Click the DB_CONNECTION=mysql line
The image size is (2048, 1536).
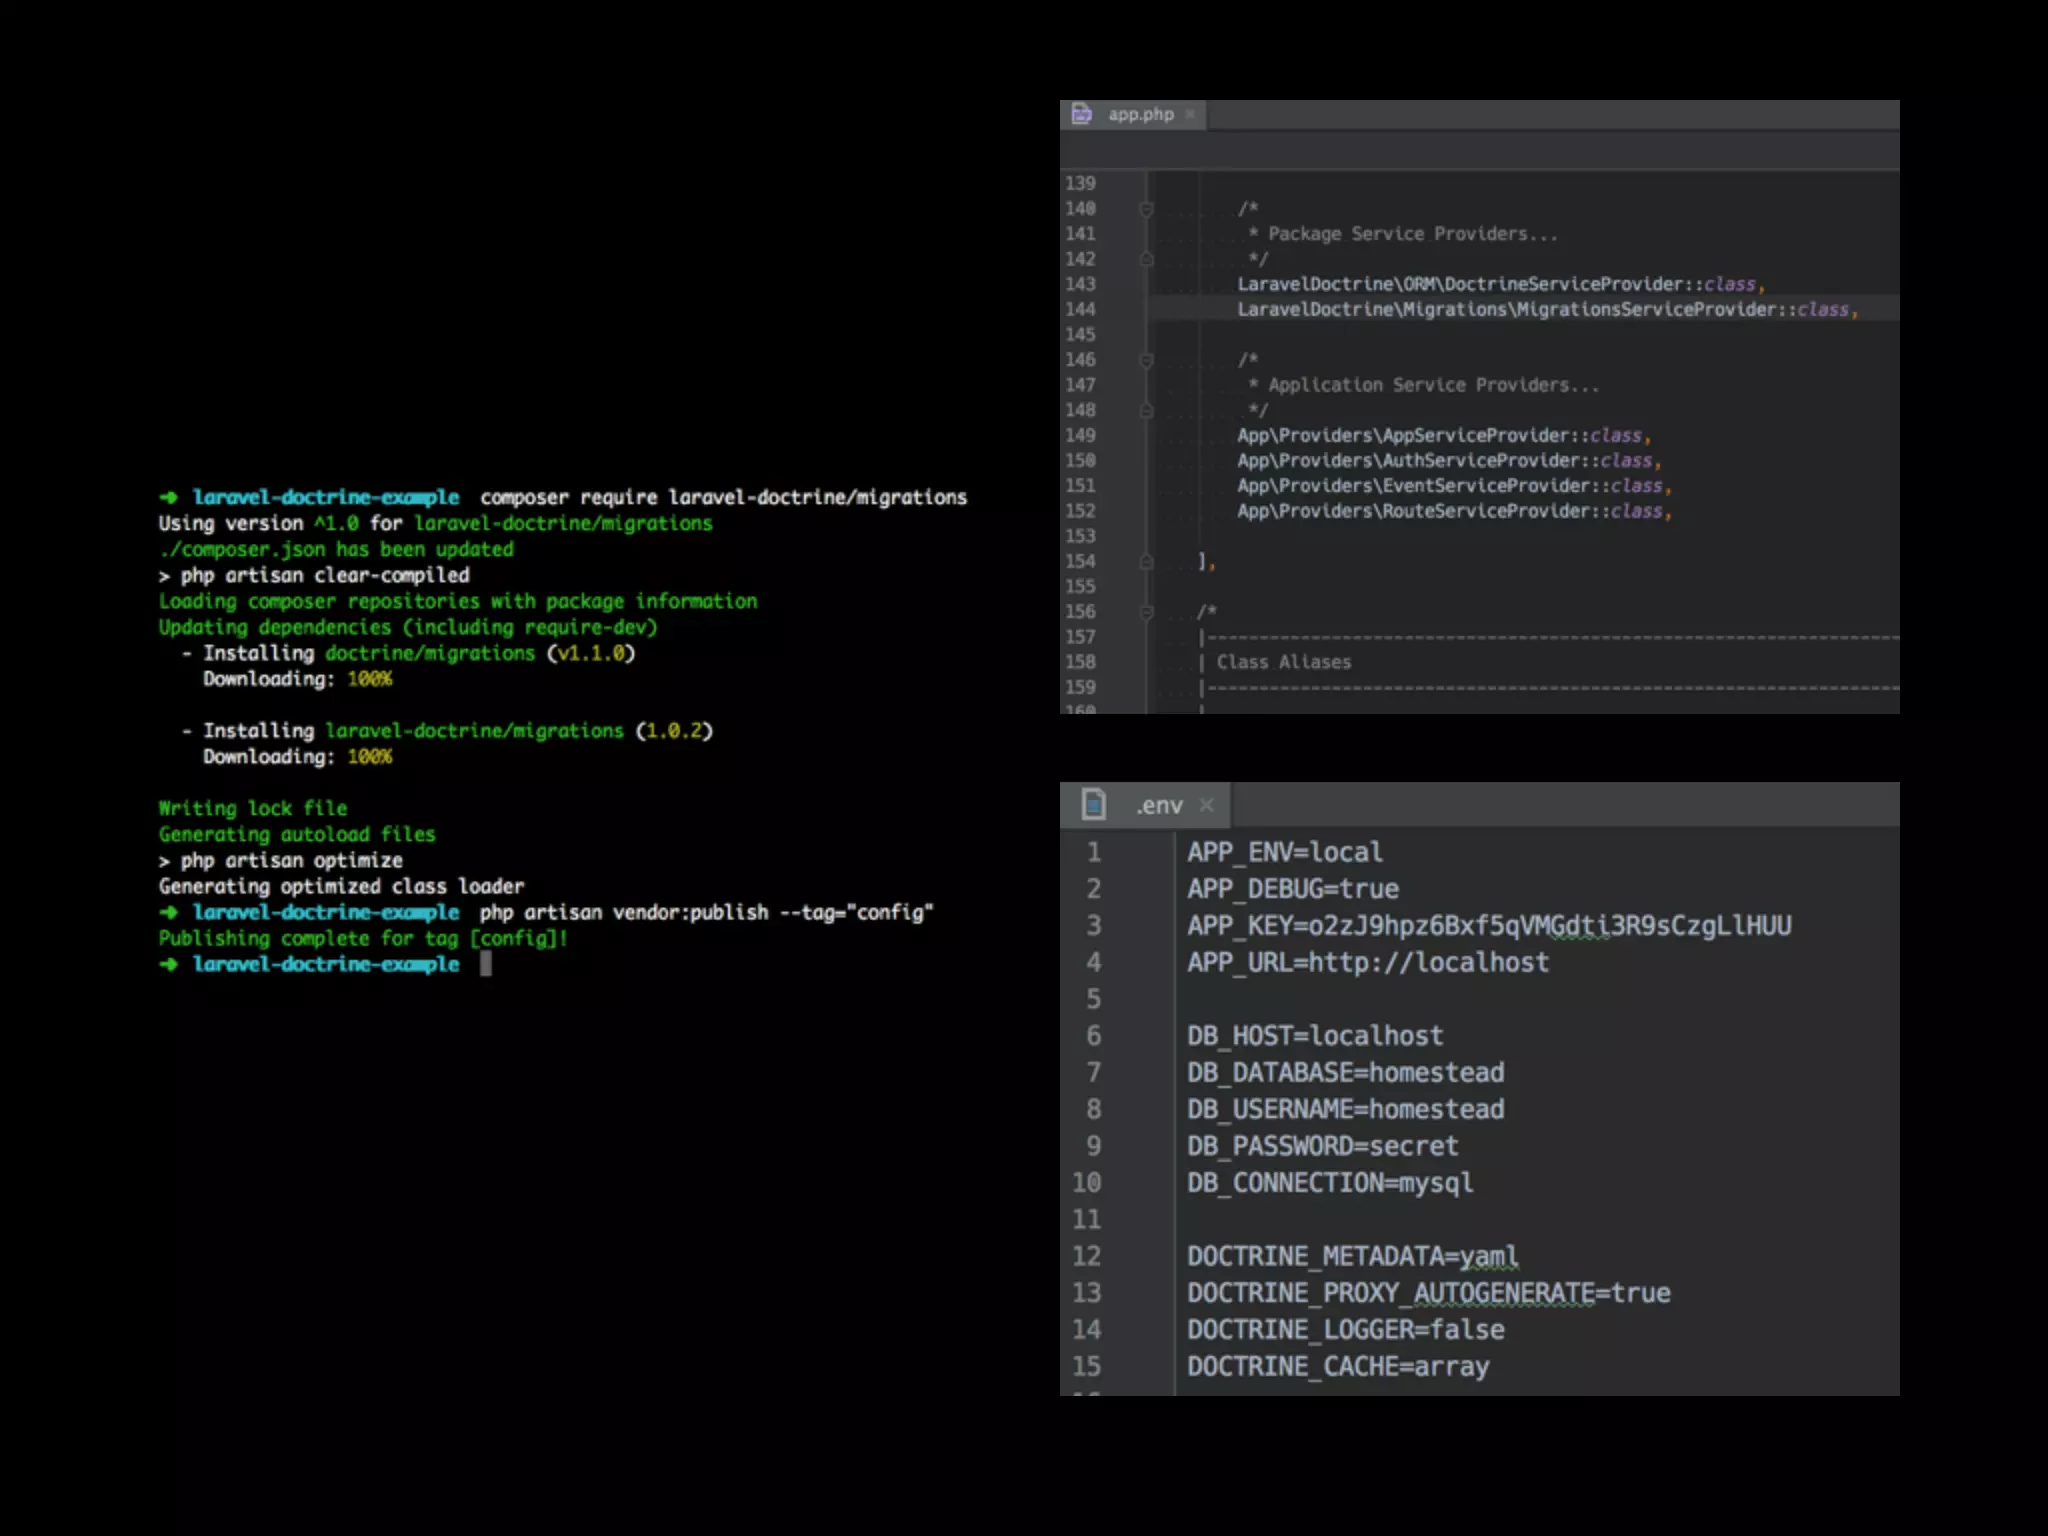[1329, 1182]
